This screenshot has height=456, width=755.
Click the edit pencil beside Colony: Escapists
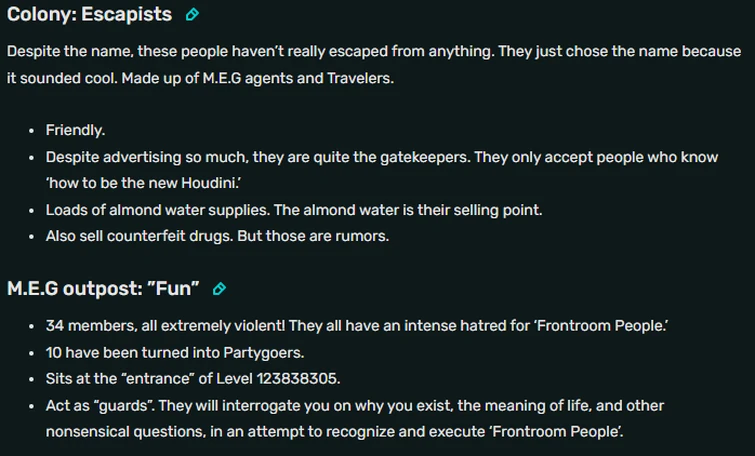[x=192, y=15]
